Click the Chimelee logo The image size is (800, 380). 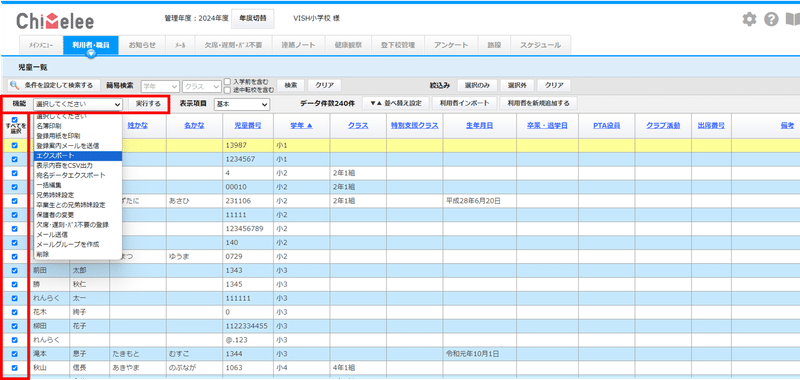tap(55, 21)
